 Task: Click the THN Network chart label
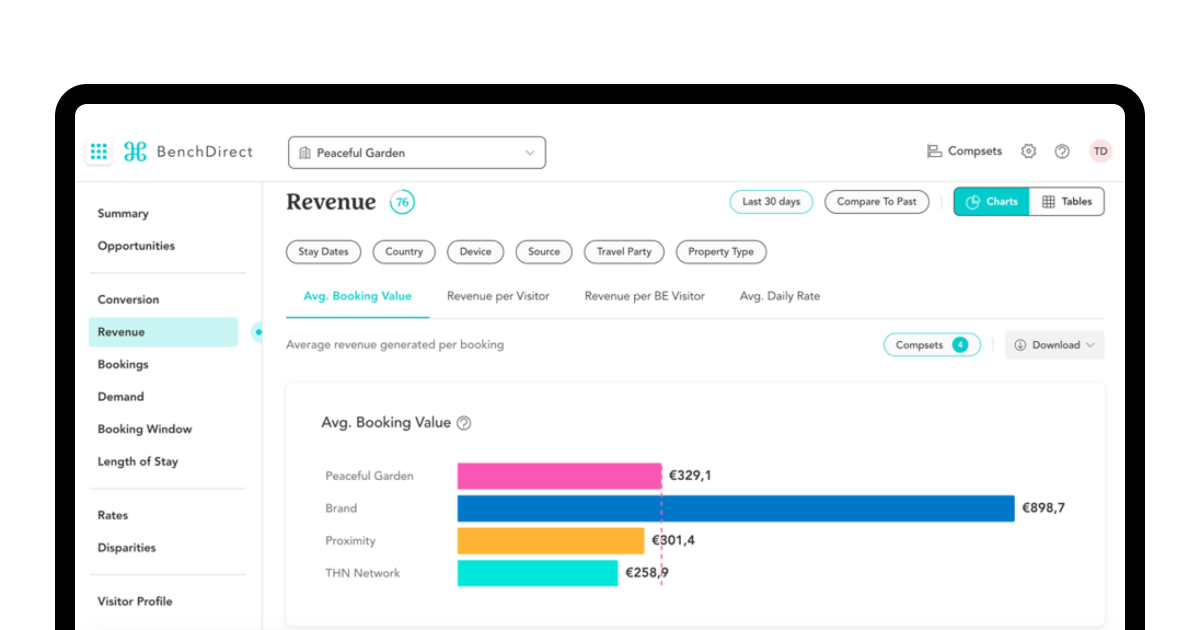pos(362,573)
